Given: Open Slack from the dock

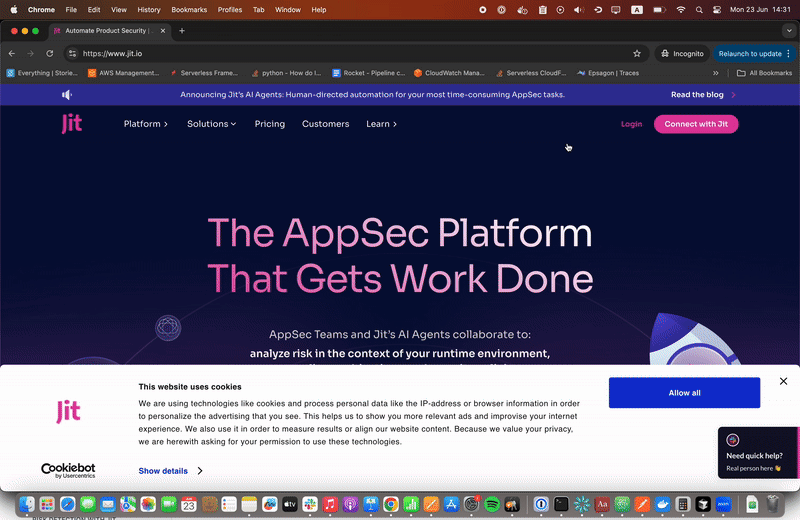Looking at the screenshot, I should coord(310,504).
